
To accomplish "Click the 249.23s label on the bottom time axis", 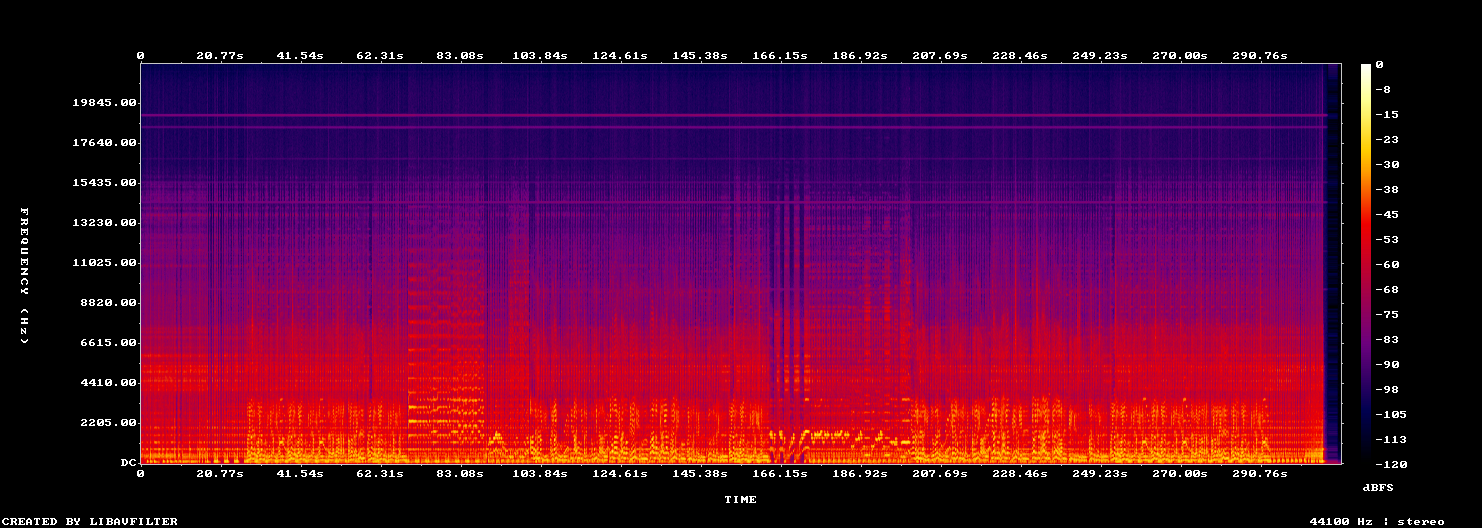I will [1100, 474].
